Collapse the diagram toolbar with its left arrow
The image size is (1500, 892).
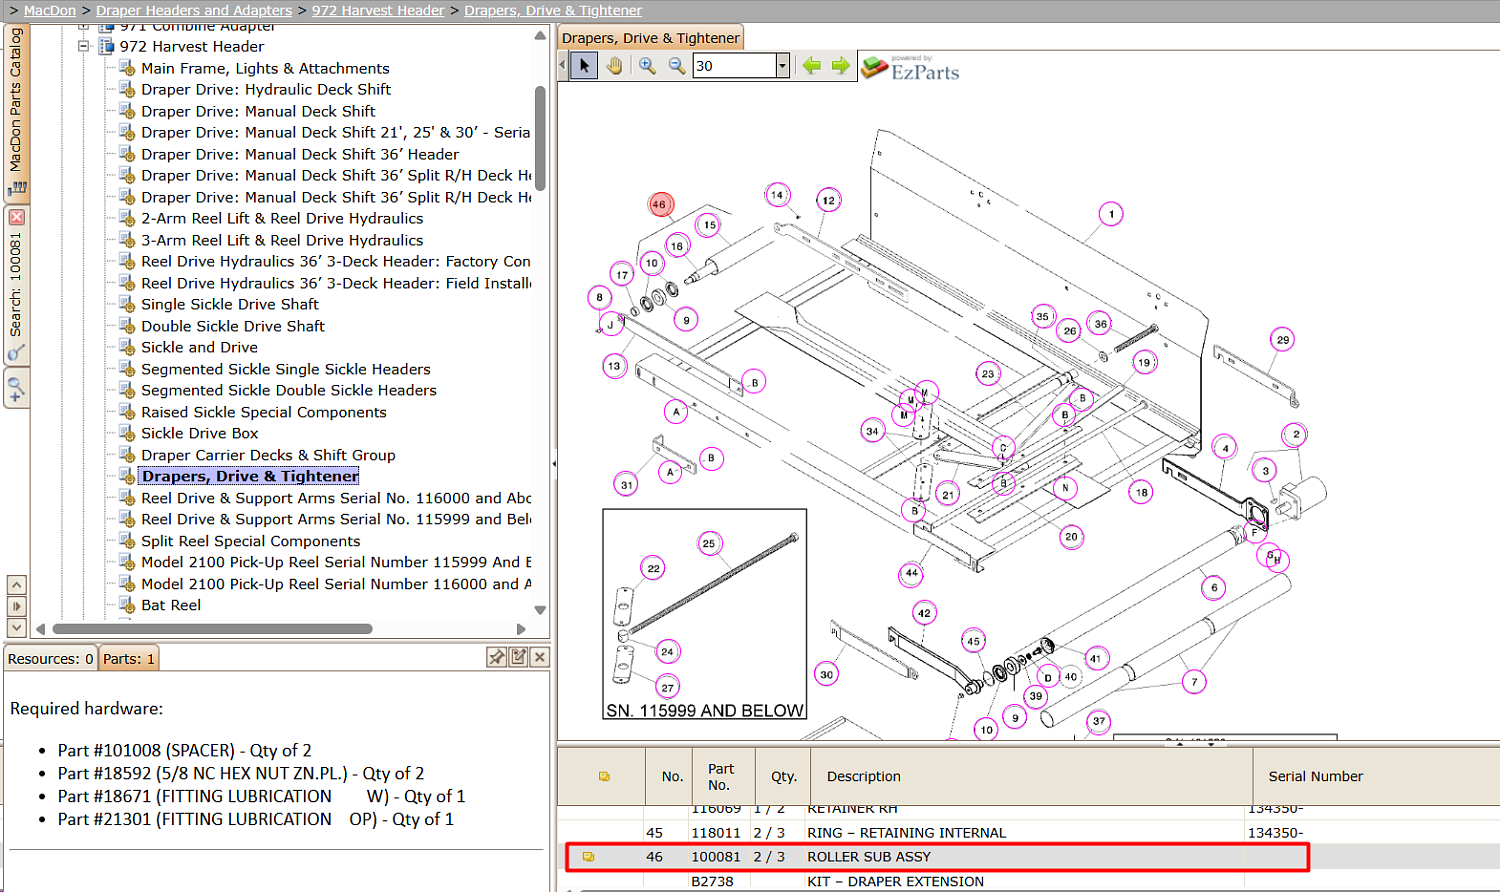[563, 66]
